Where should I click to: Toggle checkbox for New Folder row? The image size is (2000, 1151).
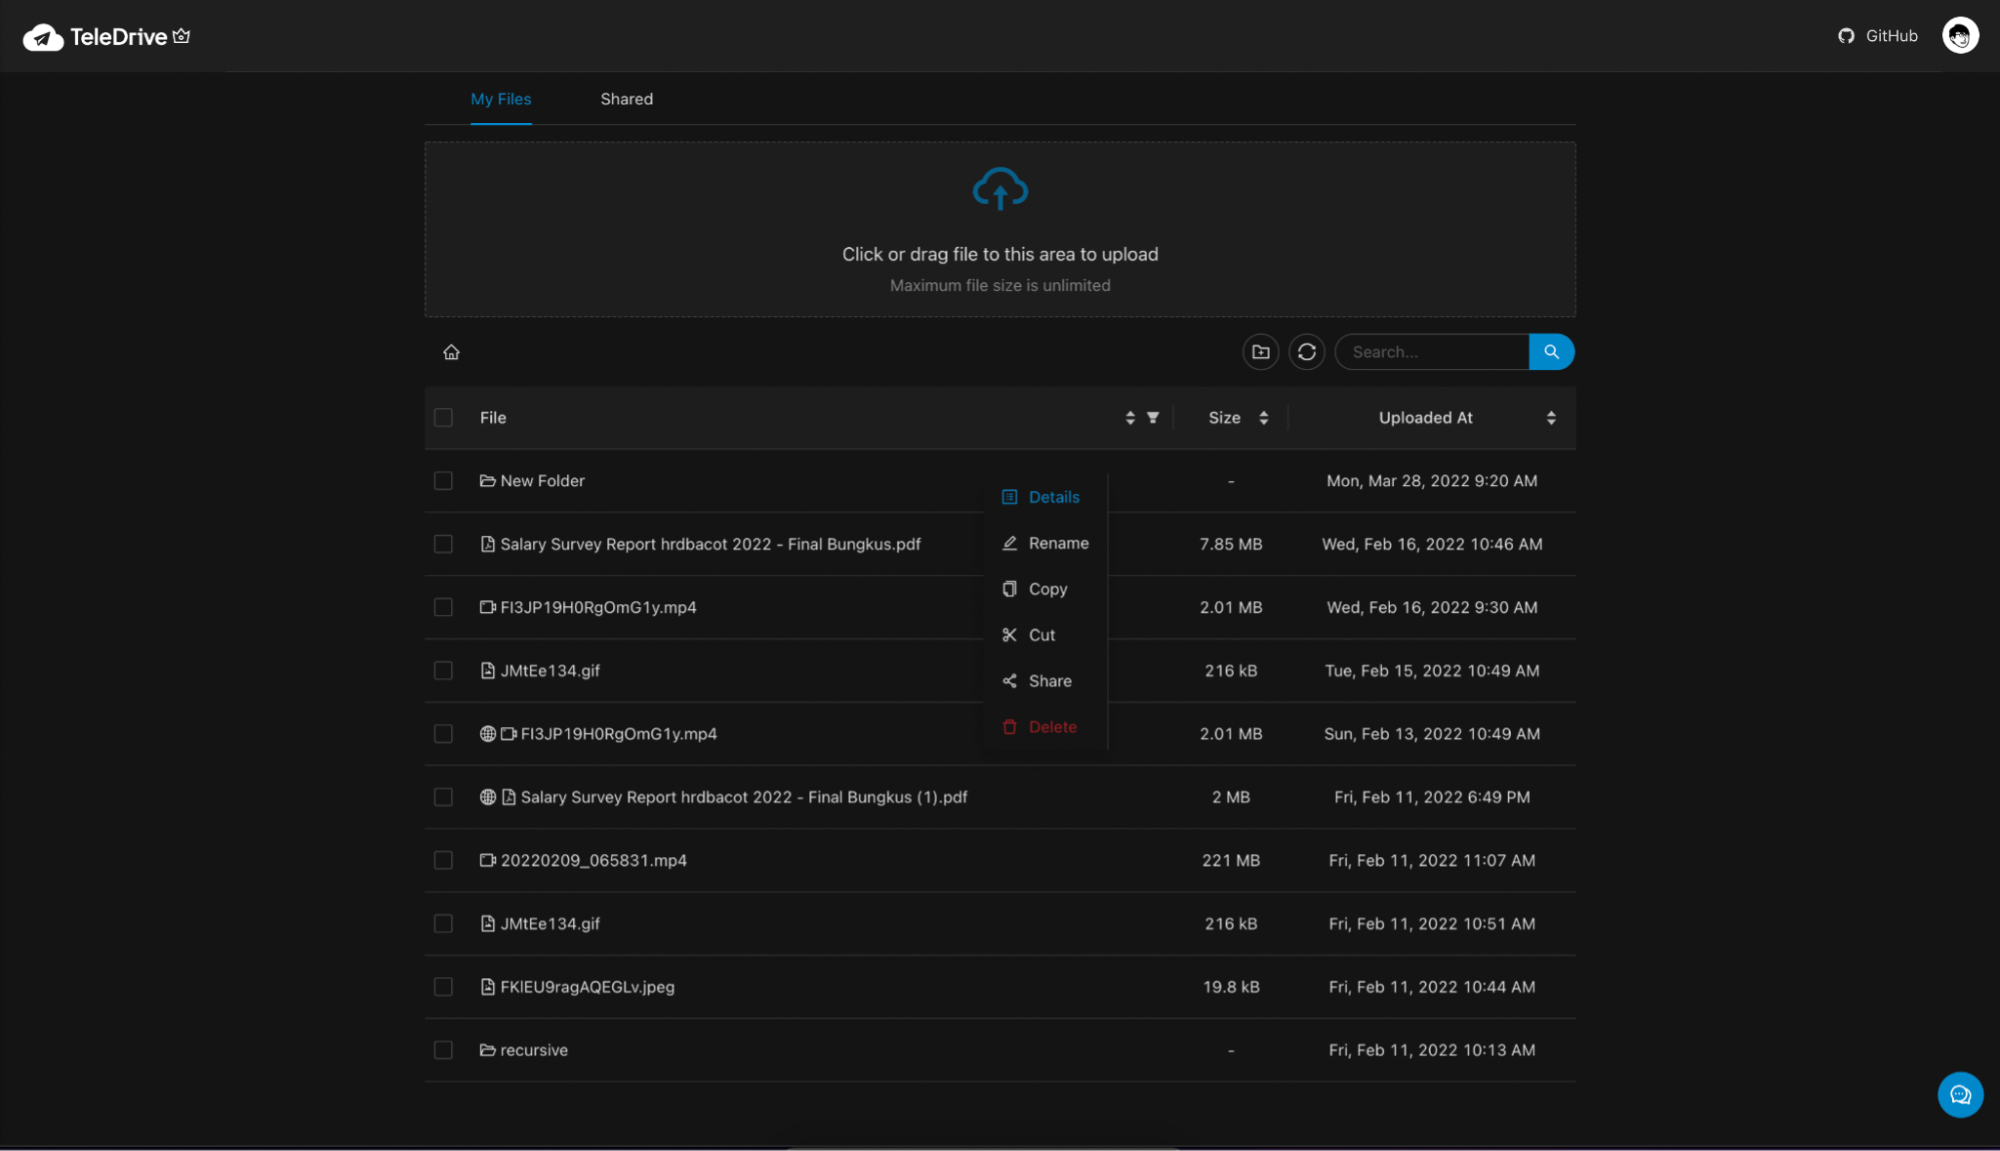click(x=444, y=481)
